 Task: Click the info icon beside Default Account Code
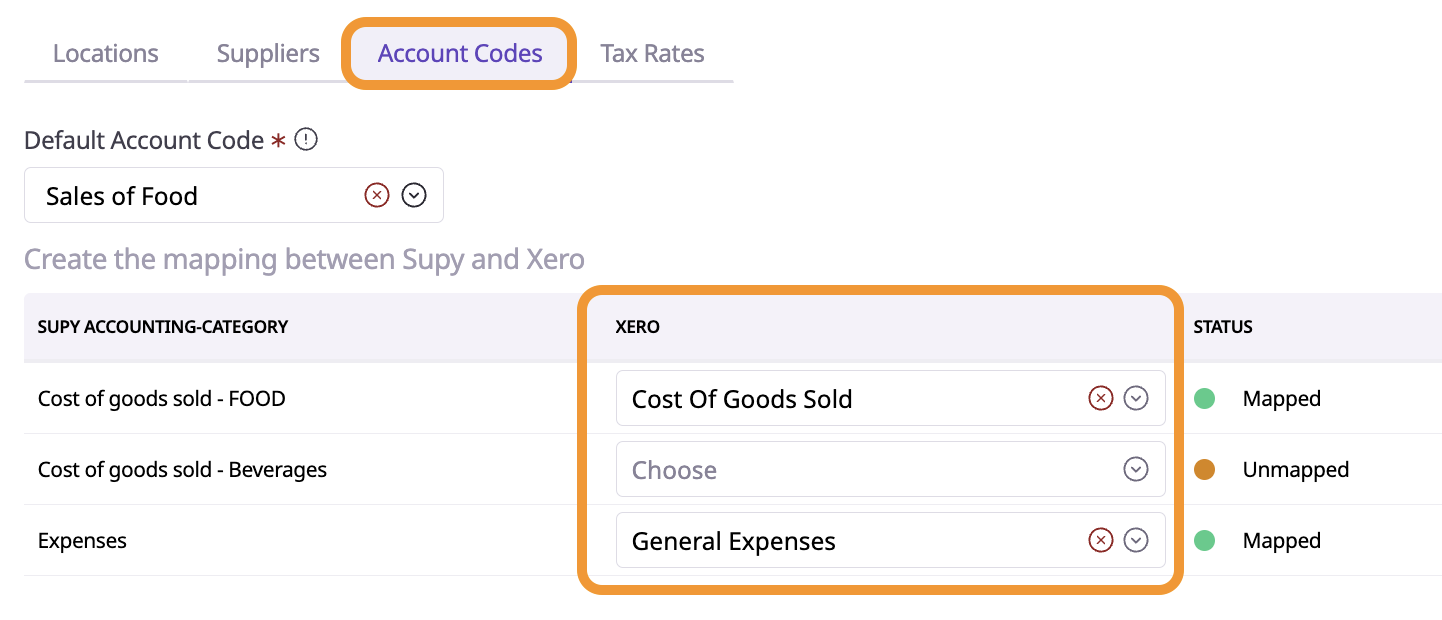coord(307,140)
